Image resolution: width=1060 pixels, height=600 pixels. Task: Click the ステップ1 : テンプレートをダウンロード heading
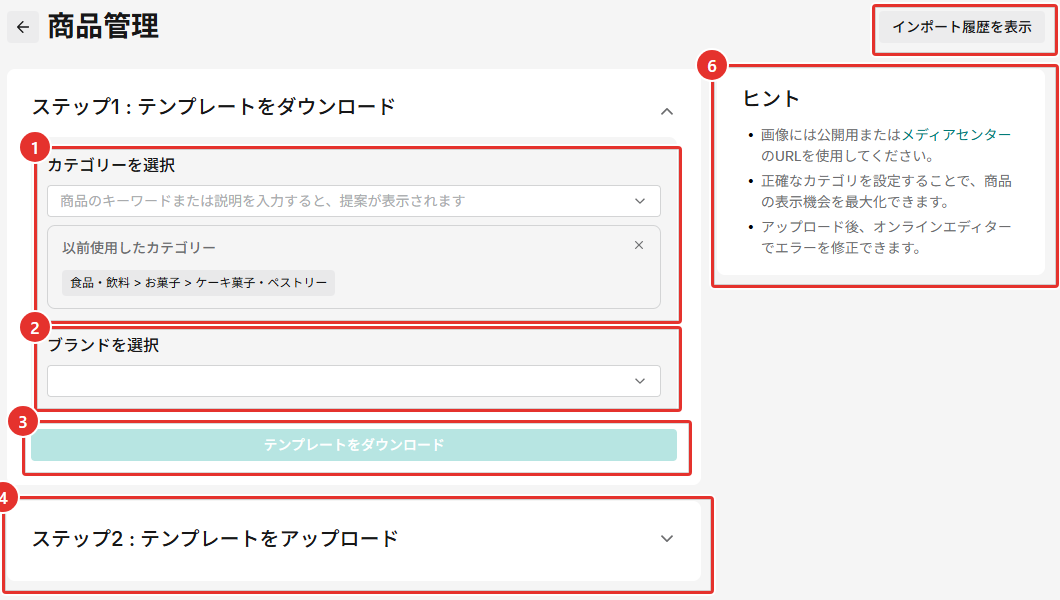click(214, 107)
